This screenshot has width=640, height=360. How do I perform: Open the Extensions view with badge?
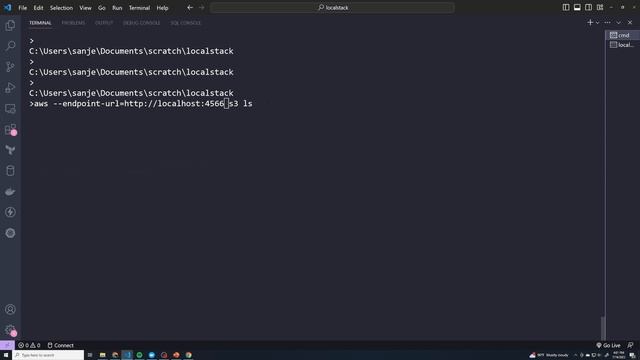[x=10, y=129]
